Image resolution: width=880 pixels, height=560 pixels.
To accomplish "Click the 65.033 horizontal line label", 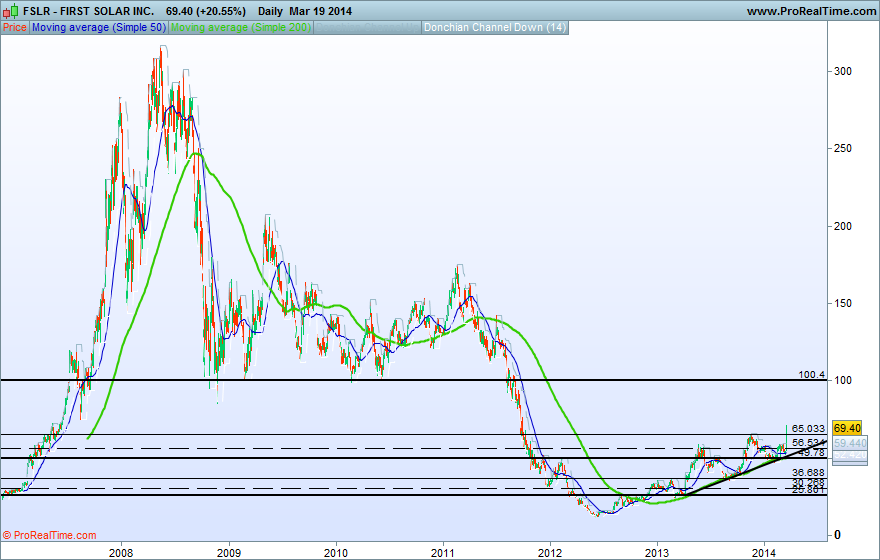I will (808, 429).
